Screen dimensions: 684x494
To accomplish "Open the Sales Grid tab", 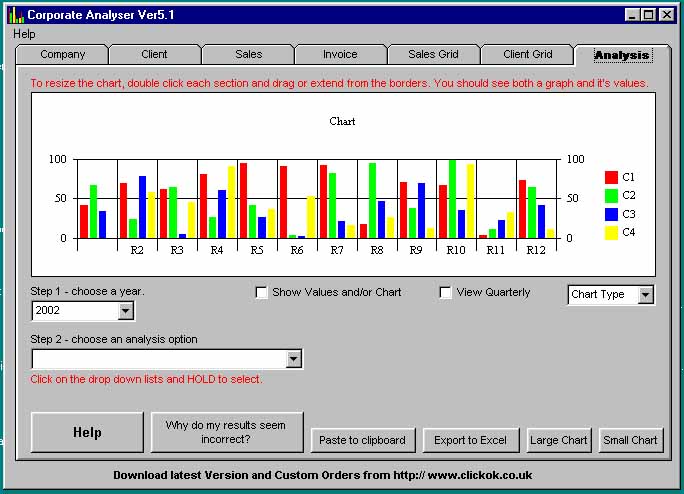I will pos(433,55).
